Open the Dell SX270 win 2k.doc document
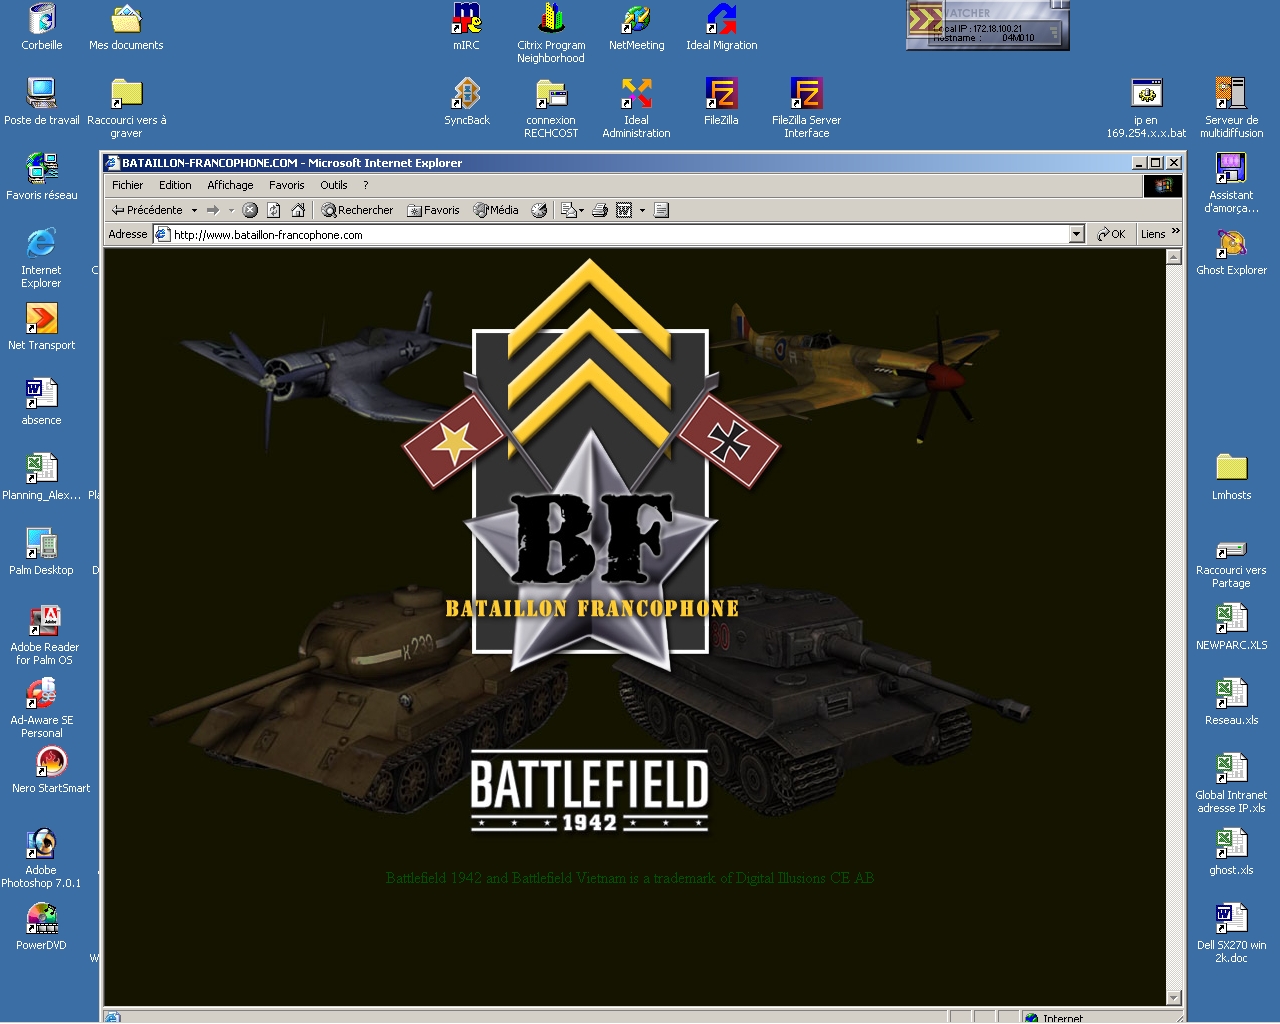This screenshot has width=1280, height=1024. coord(1231,933)
